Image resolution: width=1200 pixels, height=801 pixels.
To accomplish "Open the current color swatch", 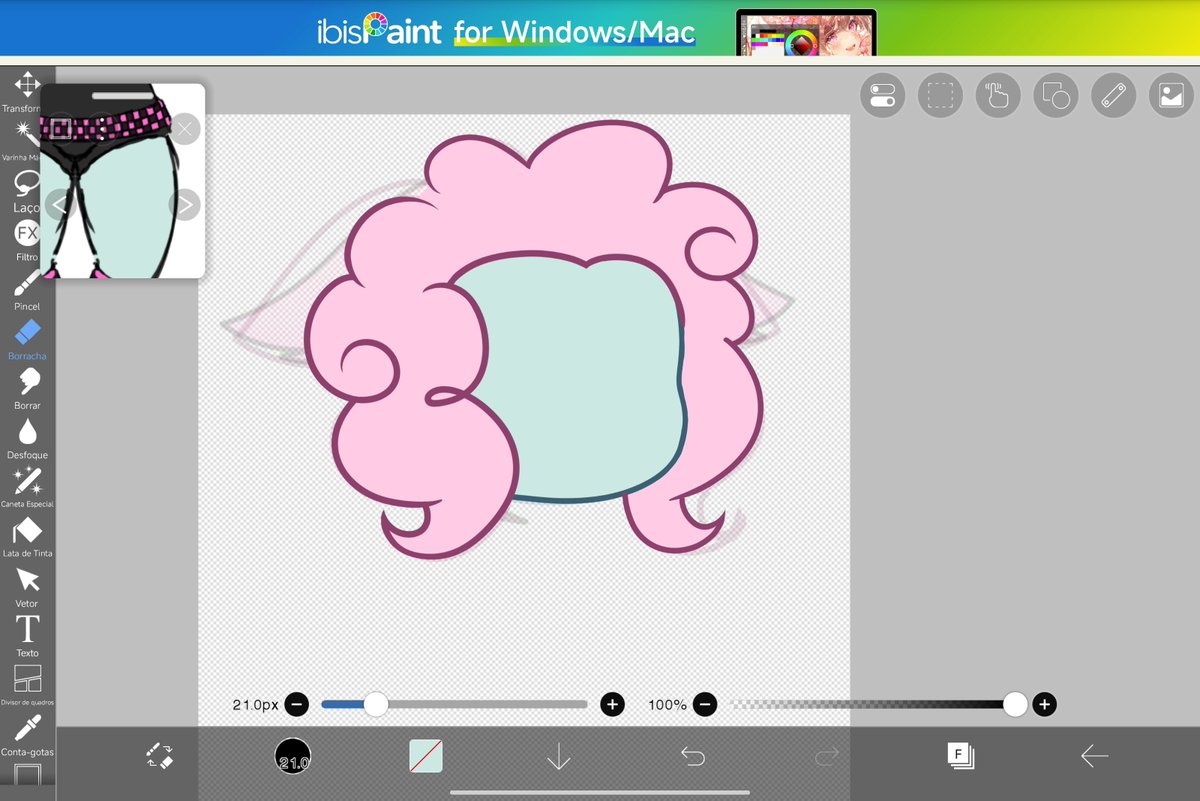I will (x=426, y=756).
